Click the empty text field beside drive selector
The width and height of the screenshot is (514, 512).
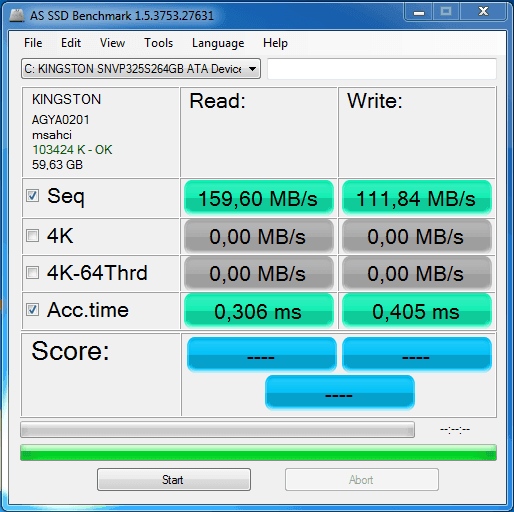click(x=382, y=69)
